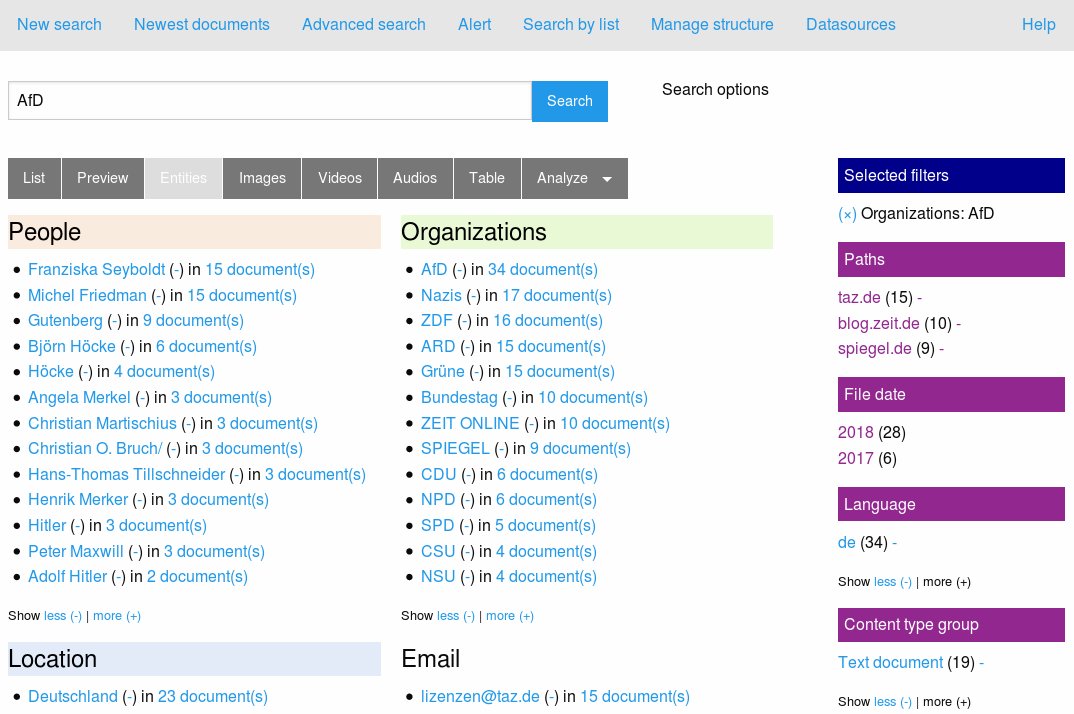Image resolution: width=1074 pixels, height=714 pixels.
Task: Filter by person Franziska Seyboldt
Action: 97,269
